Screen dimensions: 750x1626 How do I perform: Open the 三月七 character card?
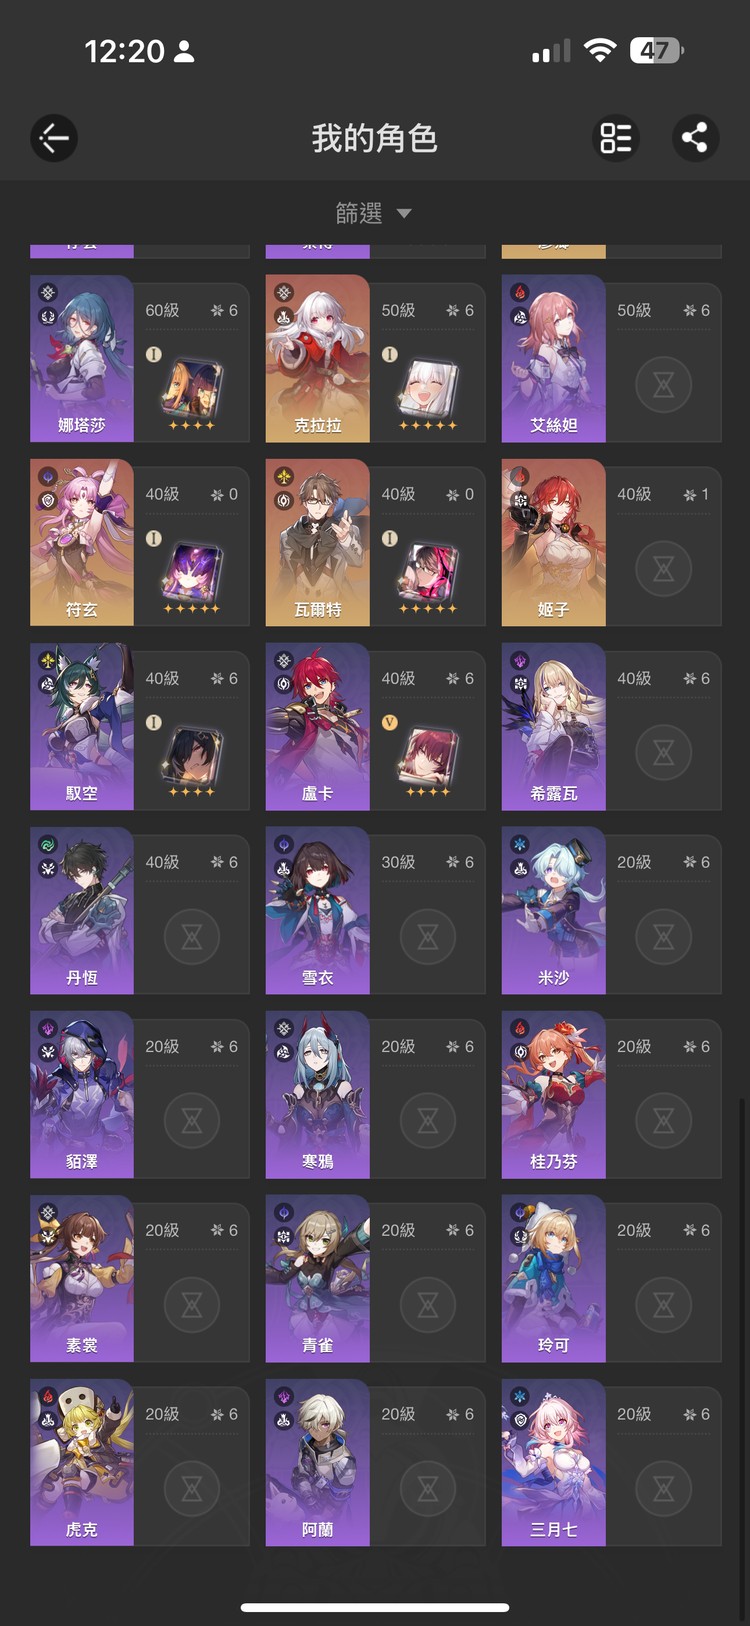(611, 1463)
